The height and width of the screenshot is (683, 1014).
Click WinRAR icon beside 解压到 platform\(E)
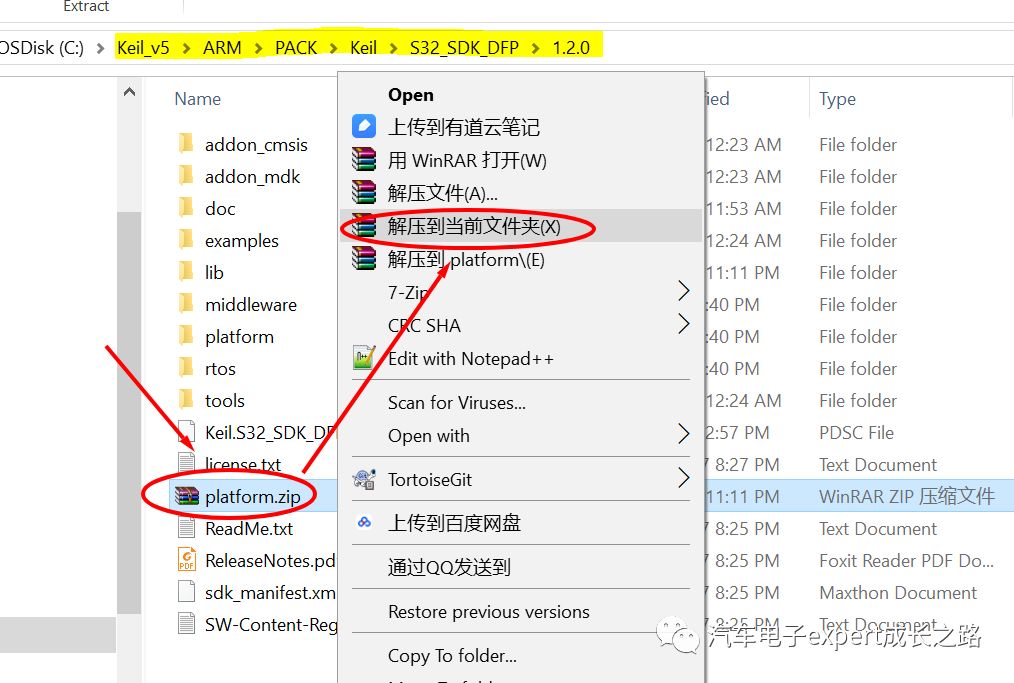click(x=363, y=259)
